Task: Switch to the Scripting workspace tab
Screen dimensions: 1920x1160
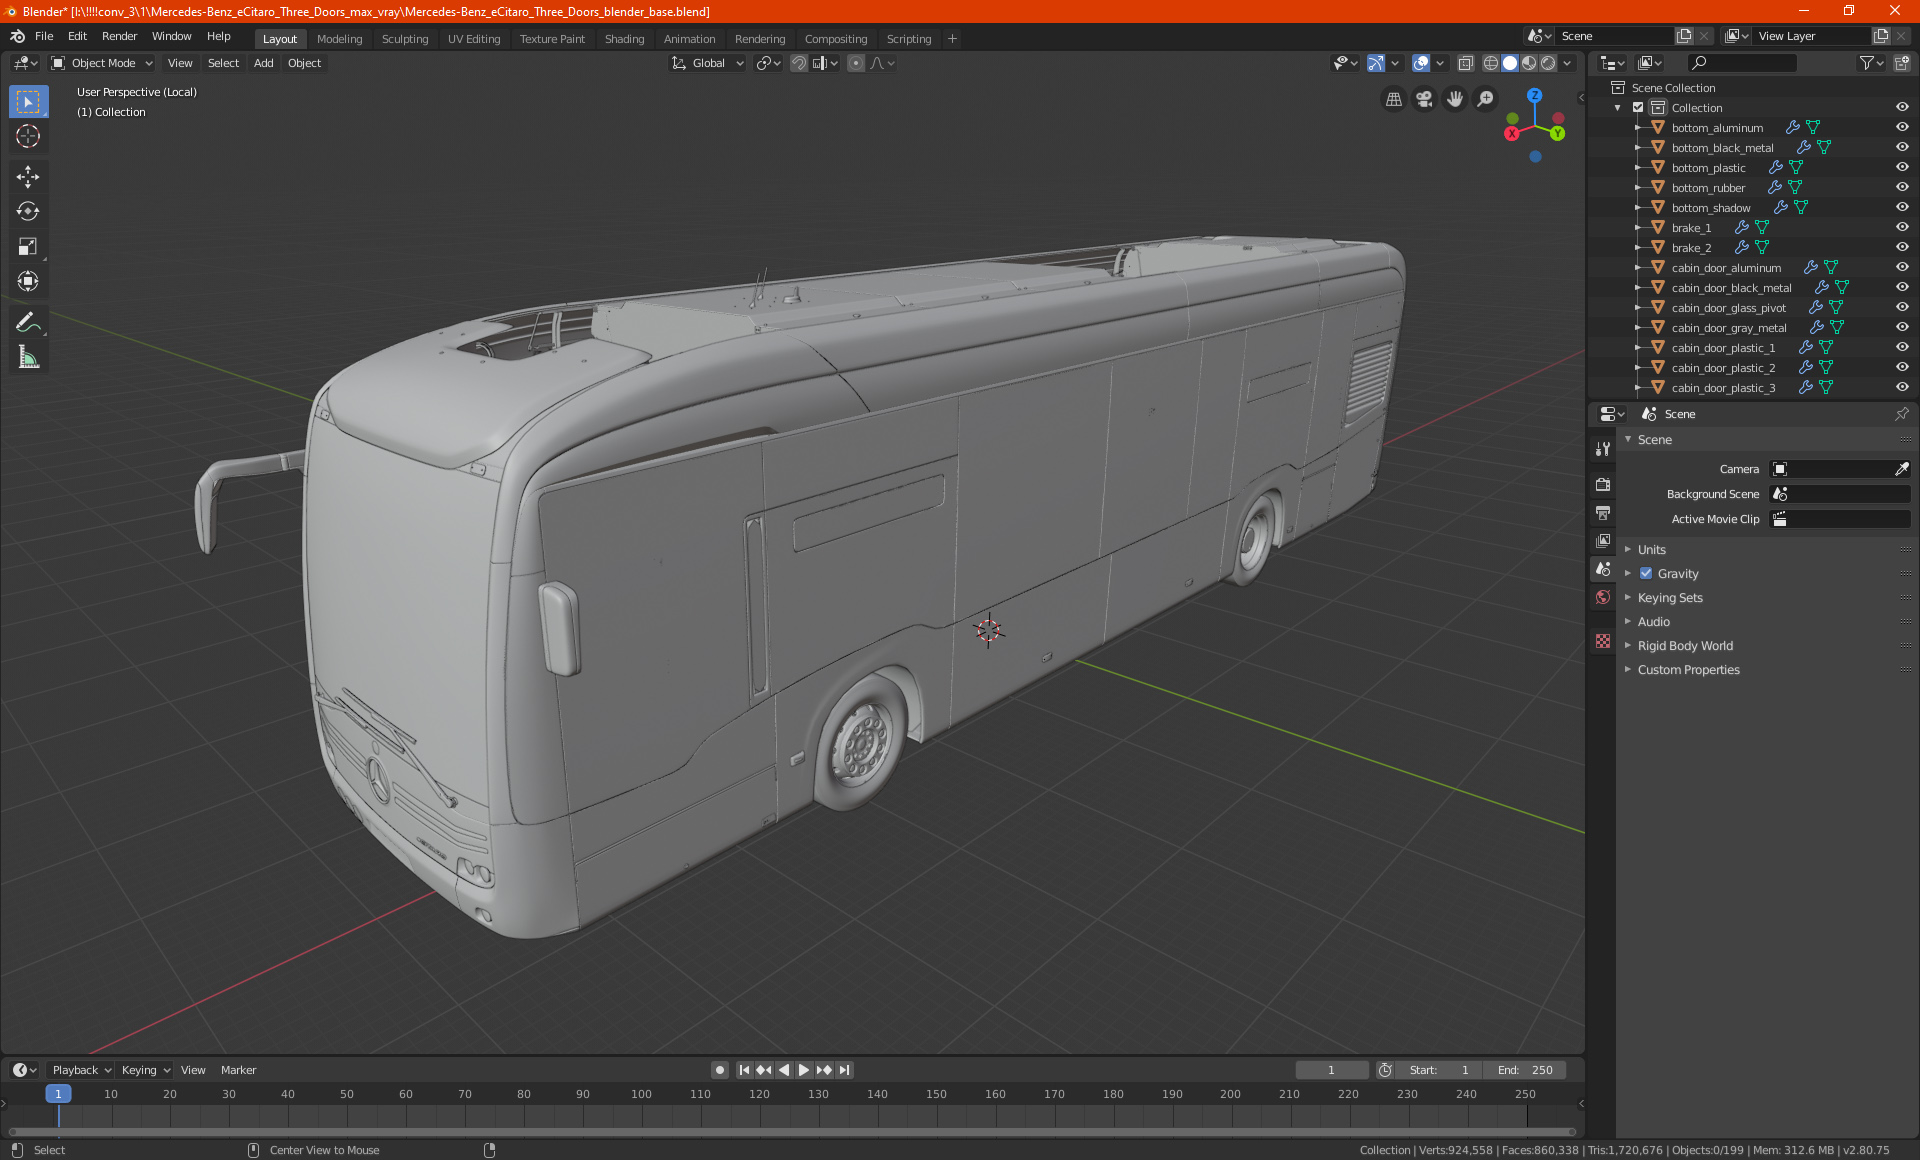Action: click(908, 39)
